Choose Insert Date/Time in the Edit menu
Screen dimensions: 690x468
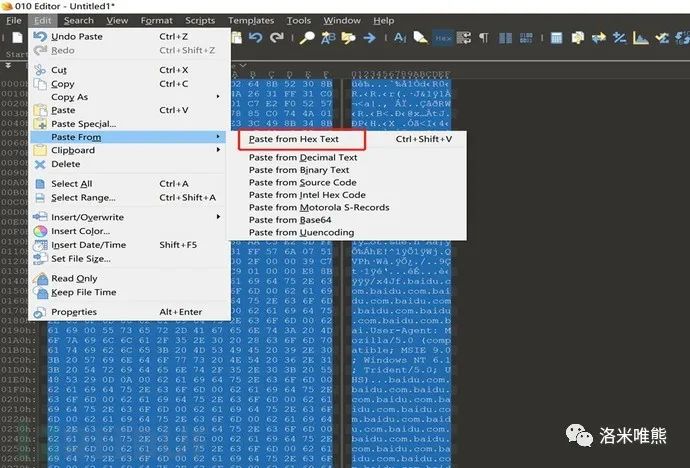tap(129, 245)
